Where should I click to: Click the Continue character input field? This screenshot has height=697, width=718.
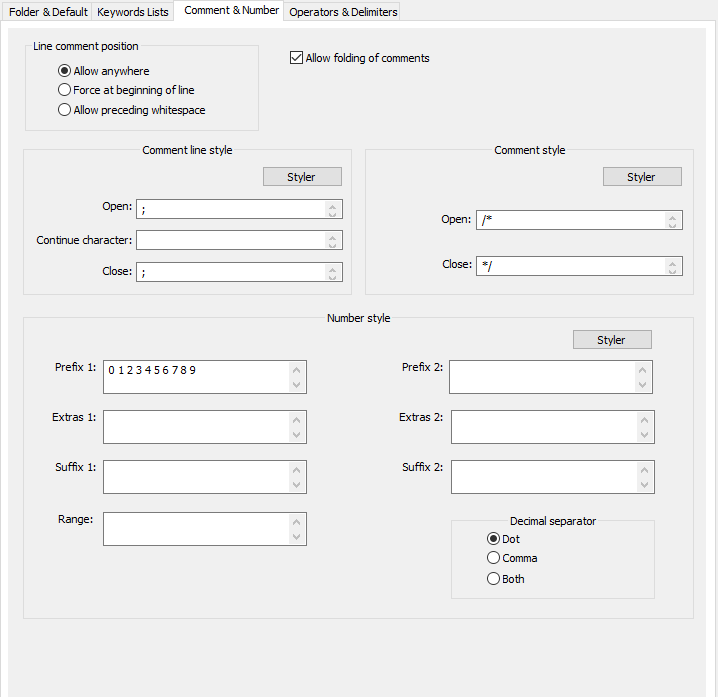[x=230, y=240]
